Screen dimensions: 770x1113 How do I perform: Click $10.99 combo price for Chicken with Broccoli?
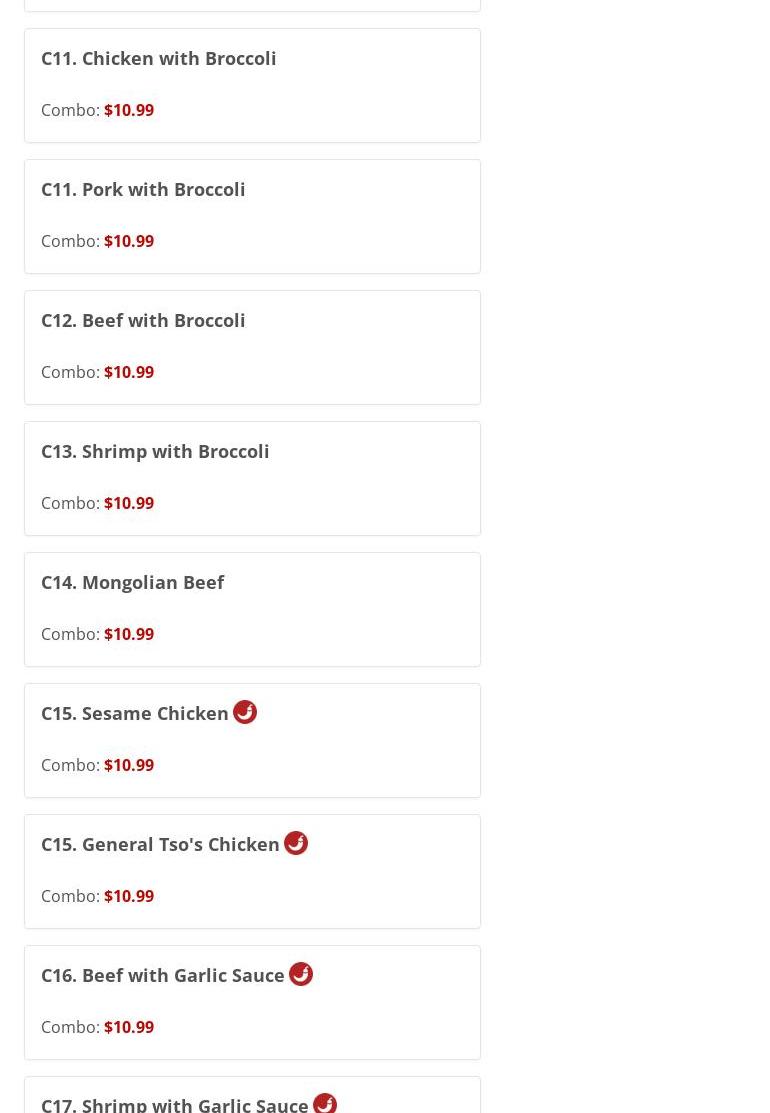(129, 110)
